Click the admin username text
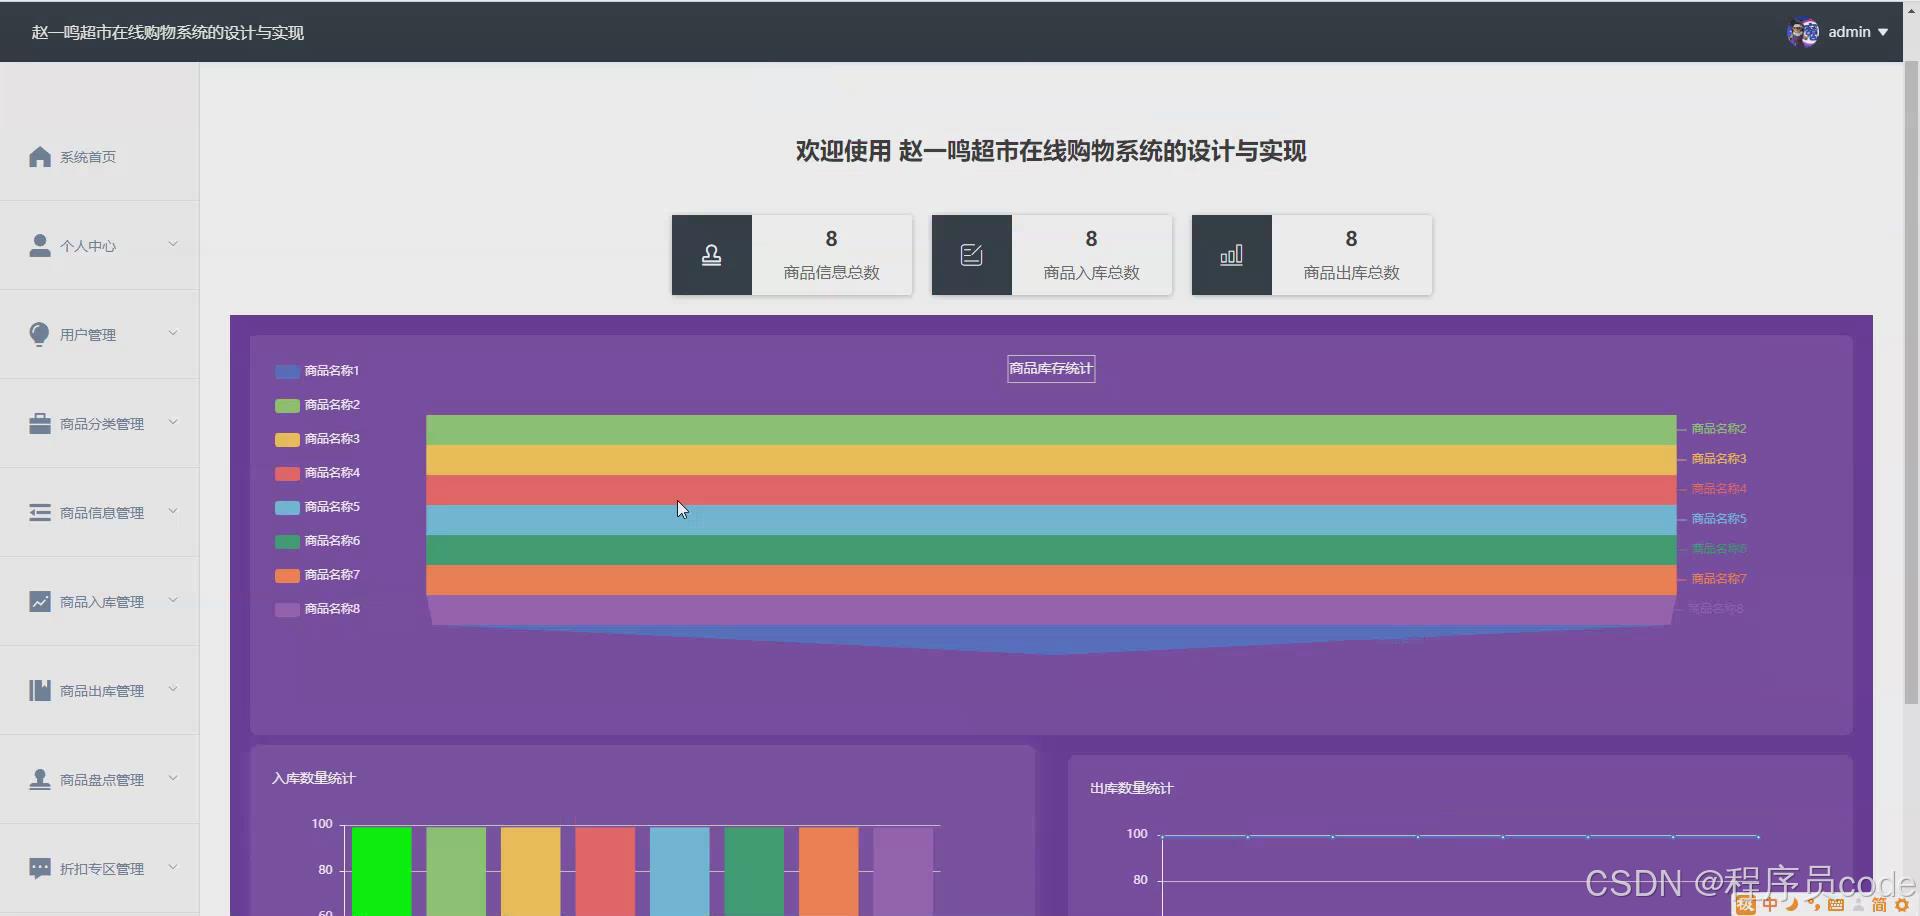The width and height of the screenshot is (1920, 916). 1849,32
